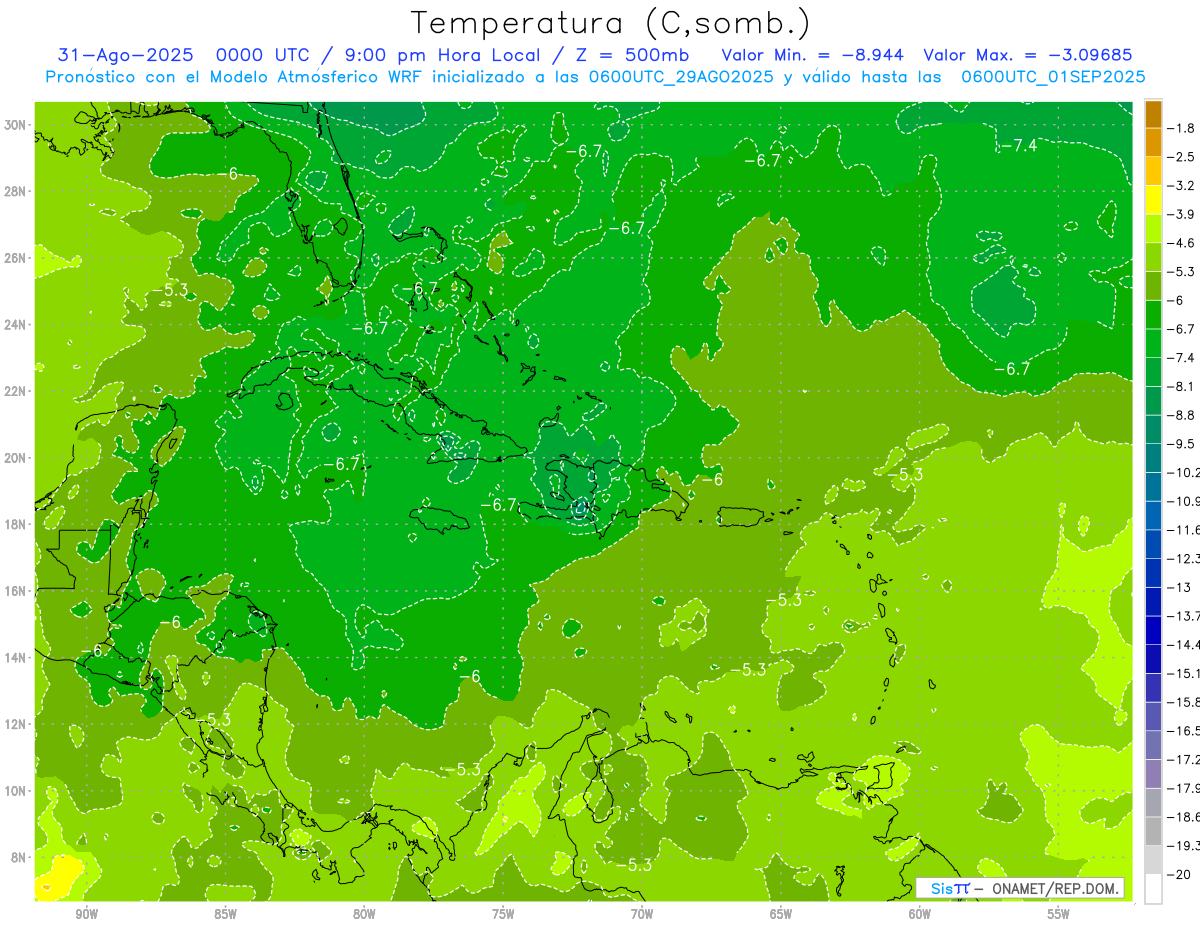Viewport: 1200px width, 927px height.
Task: Click colorbar label "-2.5"
Action: [1183, 157]
